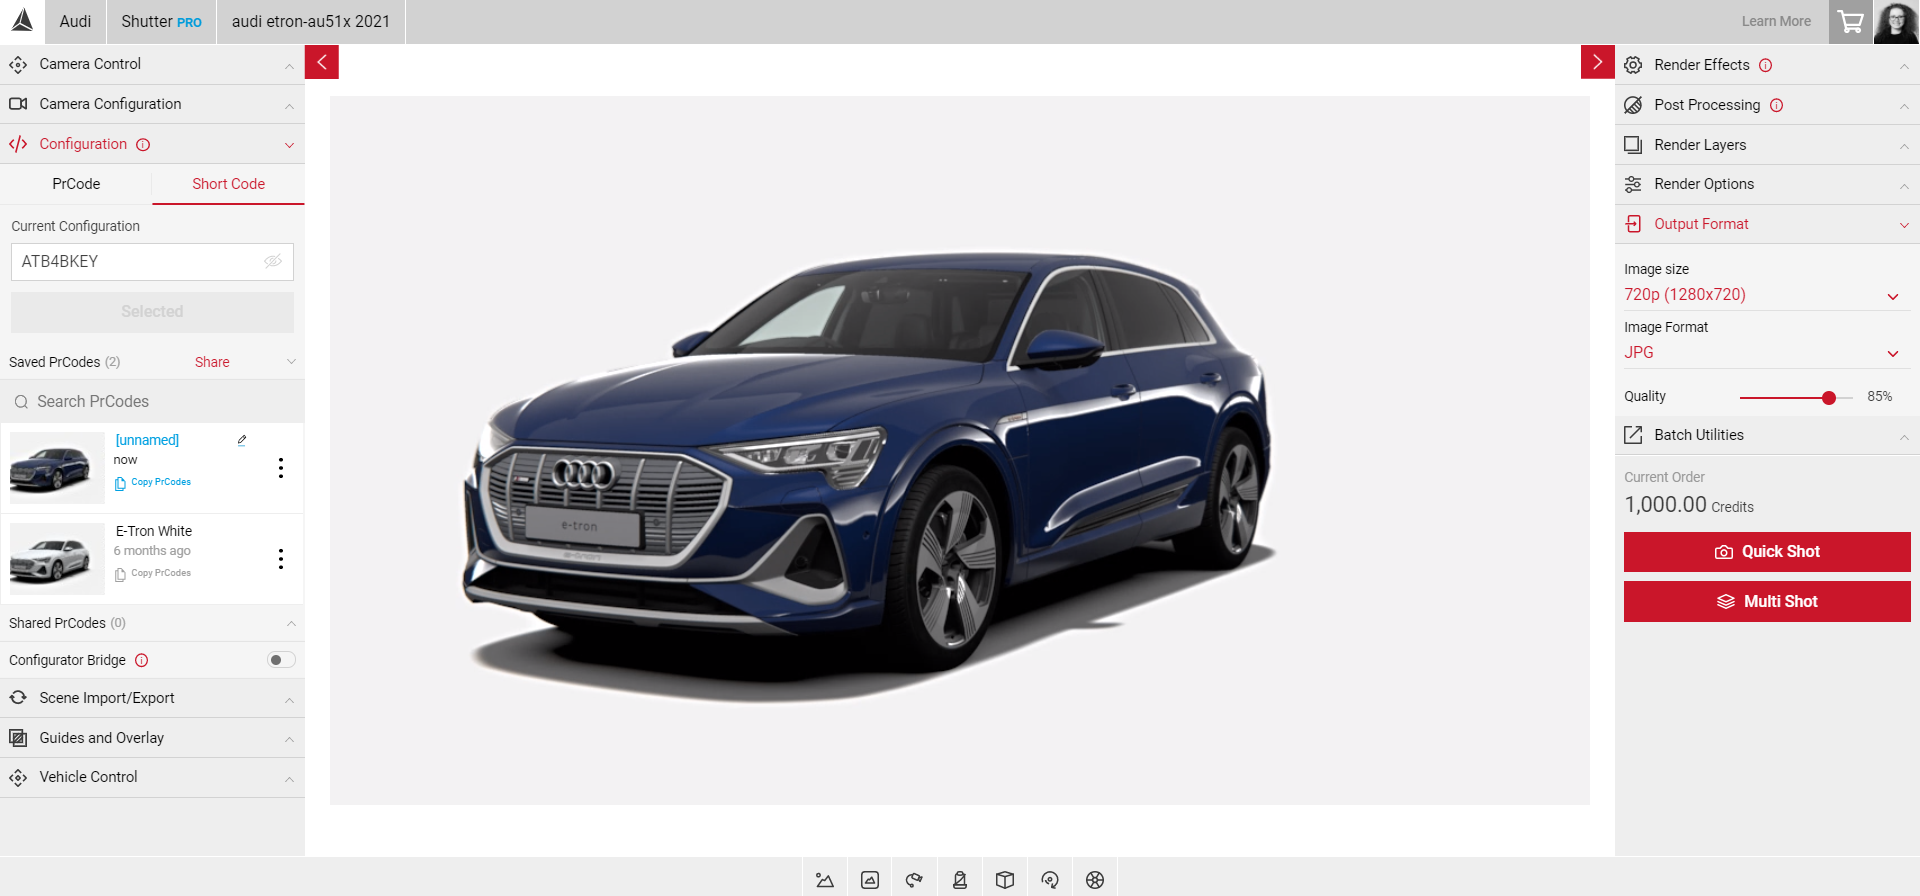Click the Quick Shot button
The image size is (1920, 896).
(x=1767, y=552)
